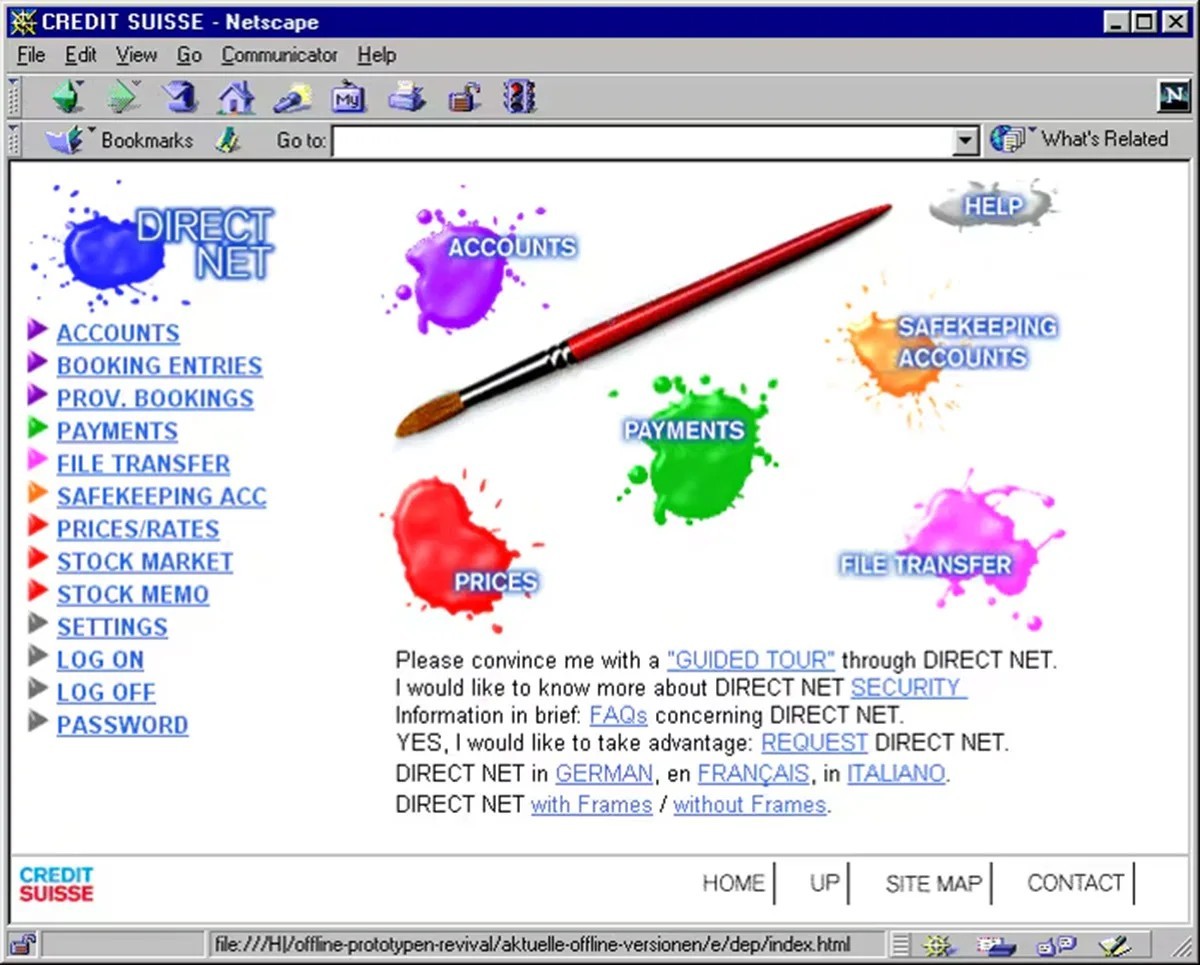The image size is (1200, 965).
Task: Select the without Frames link
Action: pyautogui.click(x=750, y=805)
